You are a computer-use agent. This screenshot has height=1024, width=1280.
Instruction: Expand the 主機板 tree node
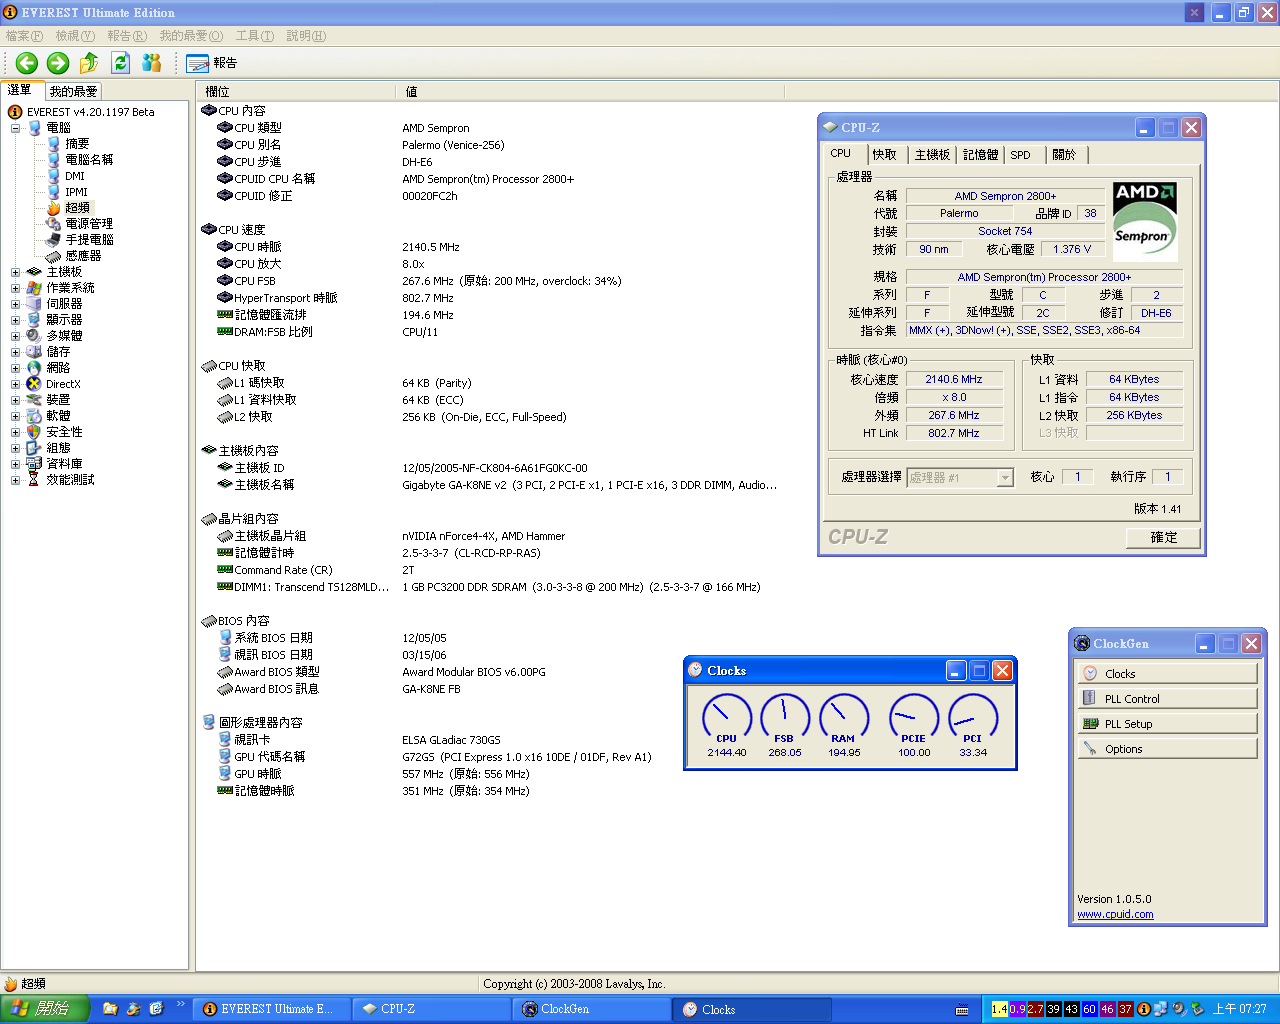[x=15, y=272]
